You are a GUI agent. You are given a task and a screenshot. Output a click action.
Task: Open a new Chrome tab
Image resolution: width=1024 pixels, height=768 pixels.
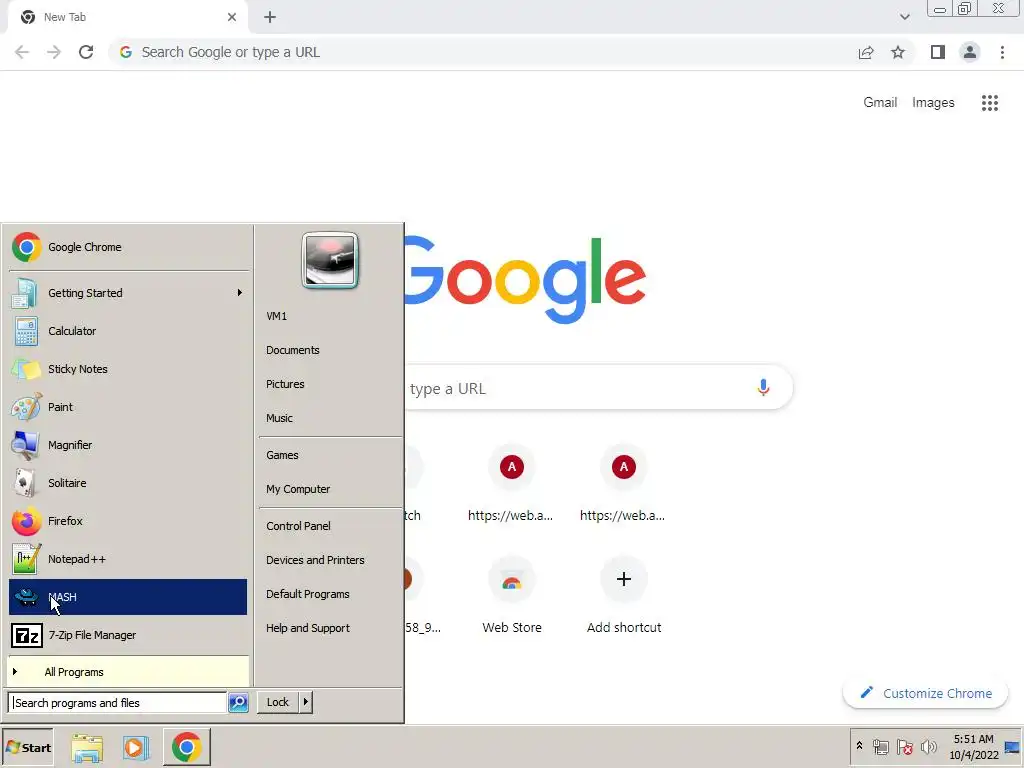(x=270, y=17)
